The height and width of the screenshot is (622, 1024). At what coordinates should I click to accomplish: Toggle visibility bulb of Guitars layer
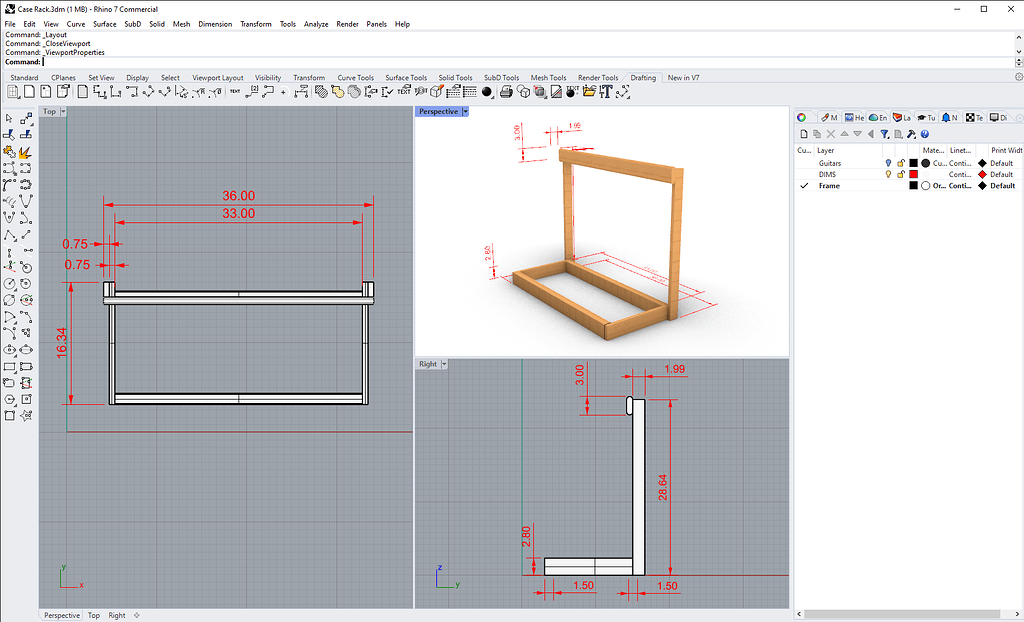[887, 163]
